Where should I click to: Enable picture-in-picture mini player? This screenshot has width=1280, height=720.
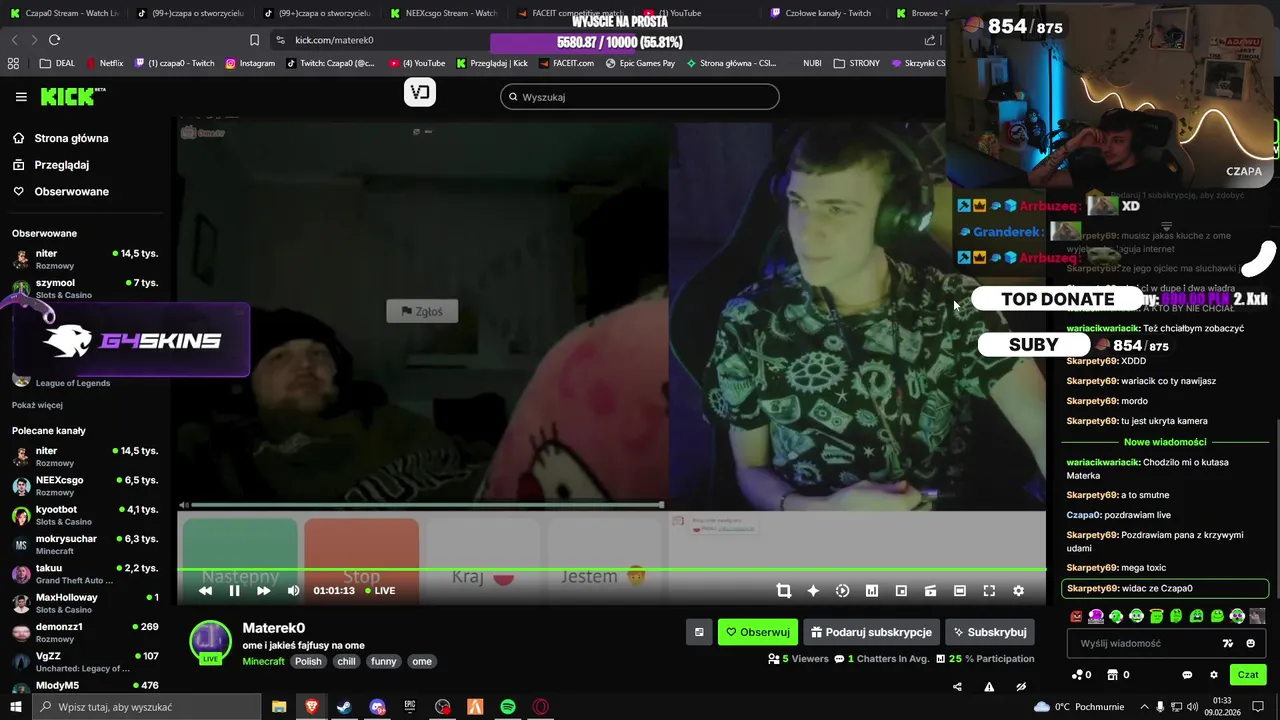[901, 591]
